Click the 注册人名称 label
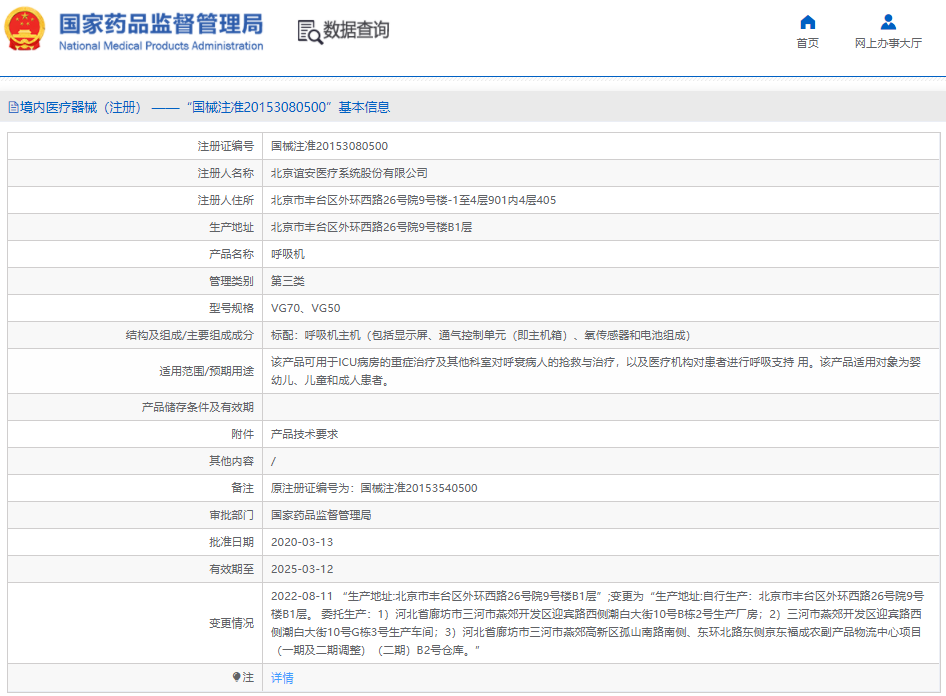Image resolution: width=946 pixels, height=696 pixels. point(226,173)
